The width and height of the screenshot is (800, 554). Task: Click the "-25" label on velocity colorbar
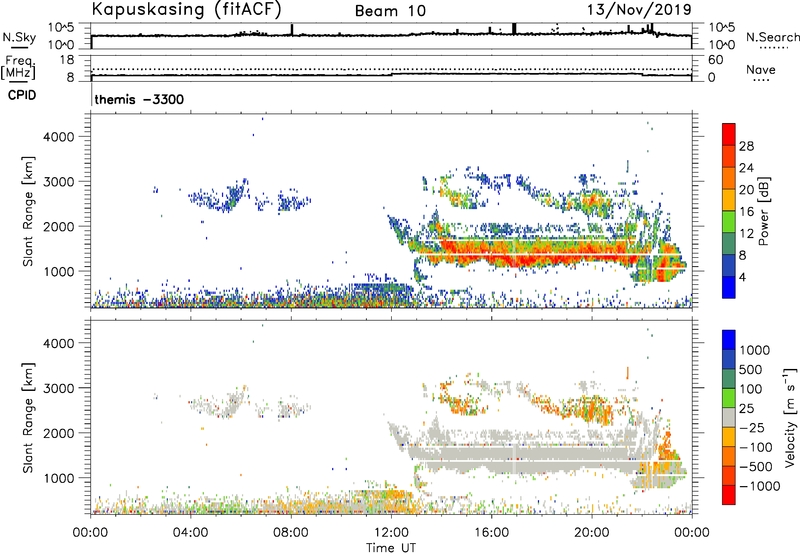(x=751, y=427)
